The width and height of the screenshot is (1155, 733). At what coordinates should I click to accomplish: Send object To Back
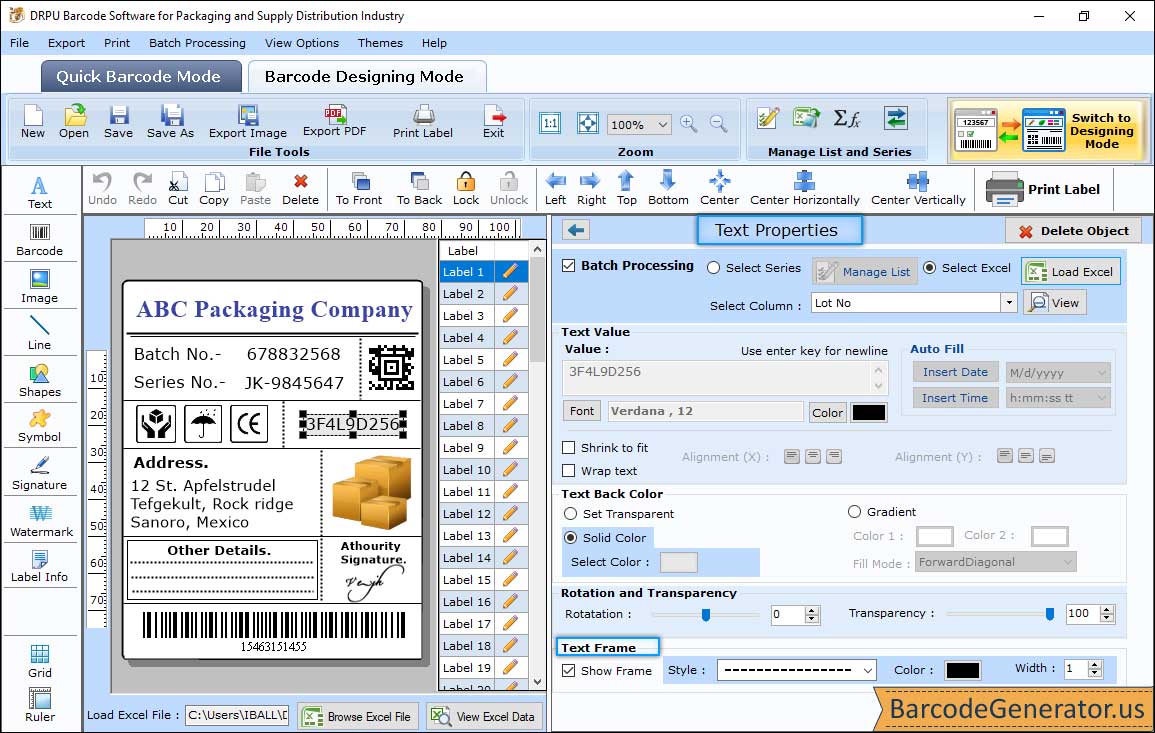point(419,189)
